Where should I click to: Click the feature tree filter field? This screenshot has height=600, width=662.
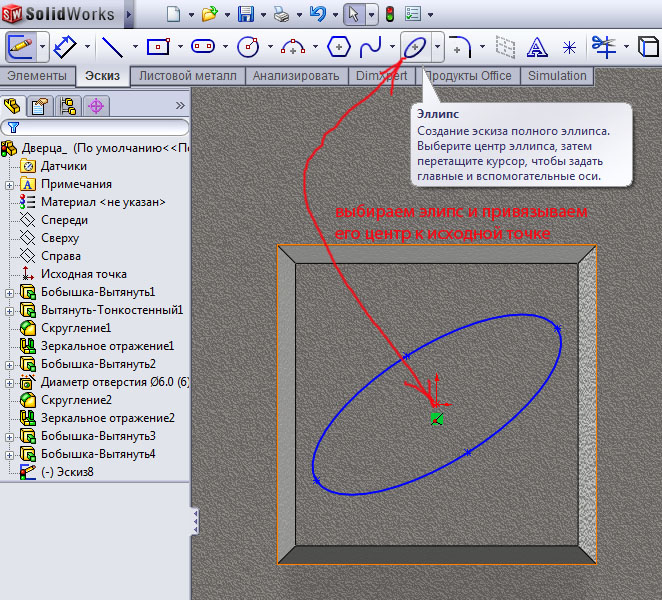tap(100, 128)
